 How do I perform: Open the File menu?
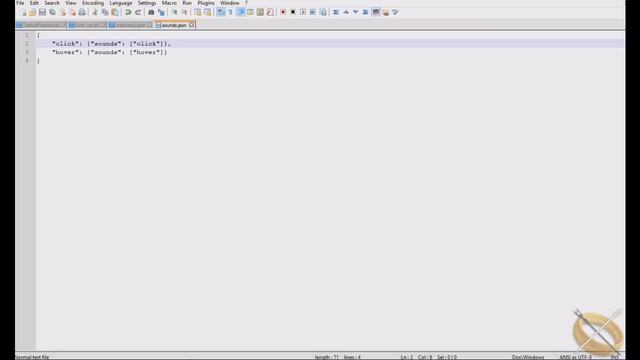[20, 3]
